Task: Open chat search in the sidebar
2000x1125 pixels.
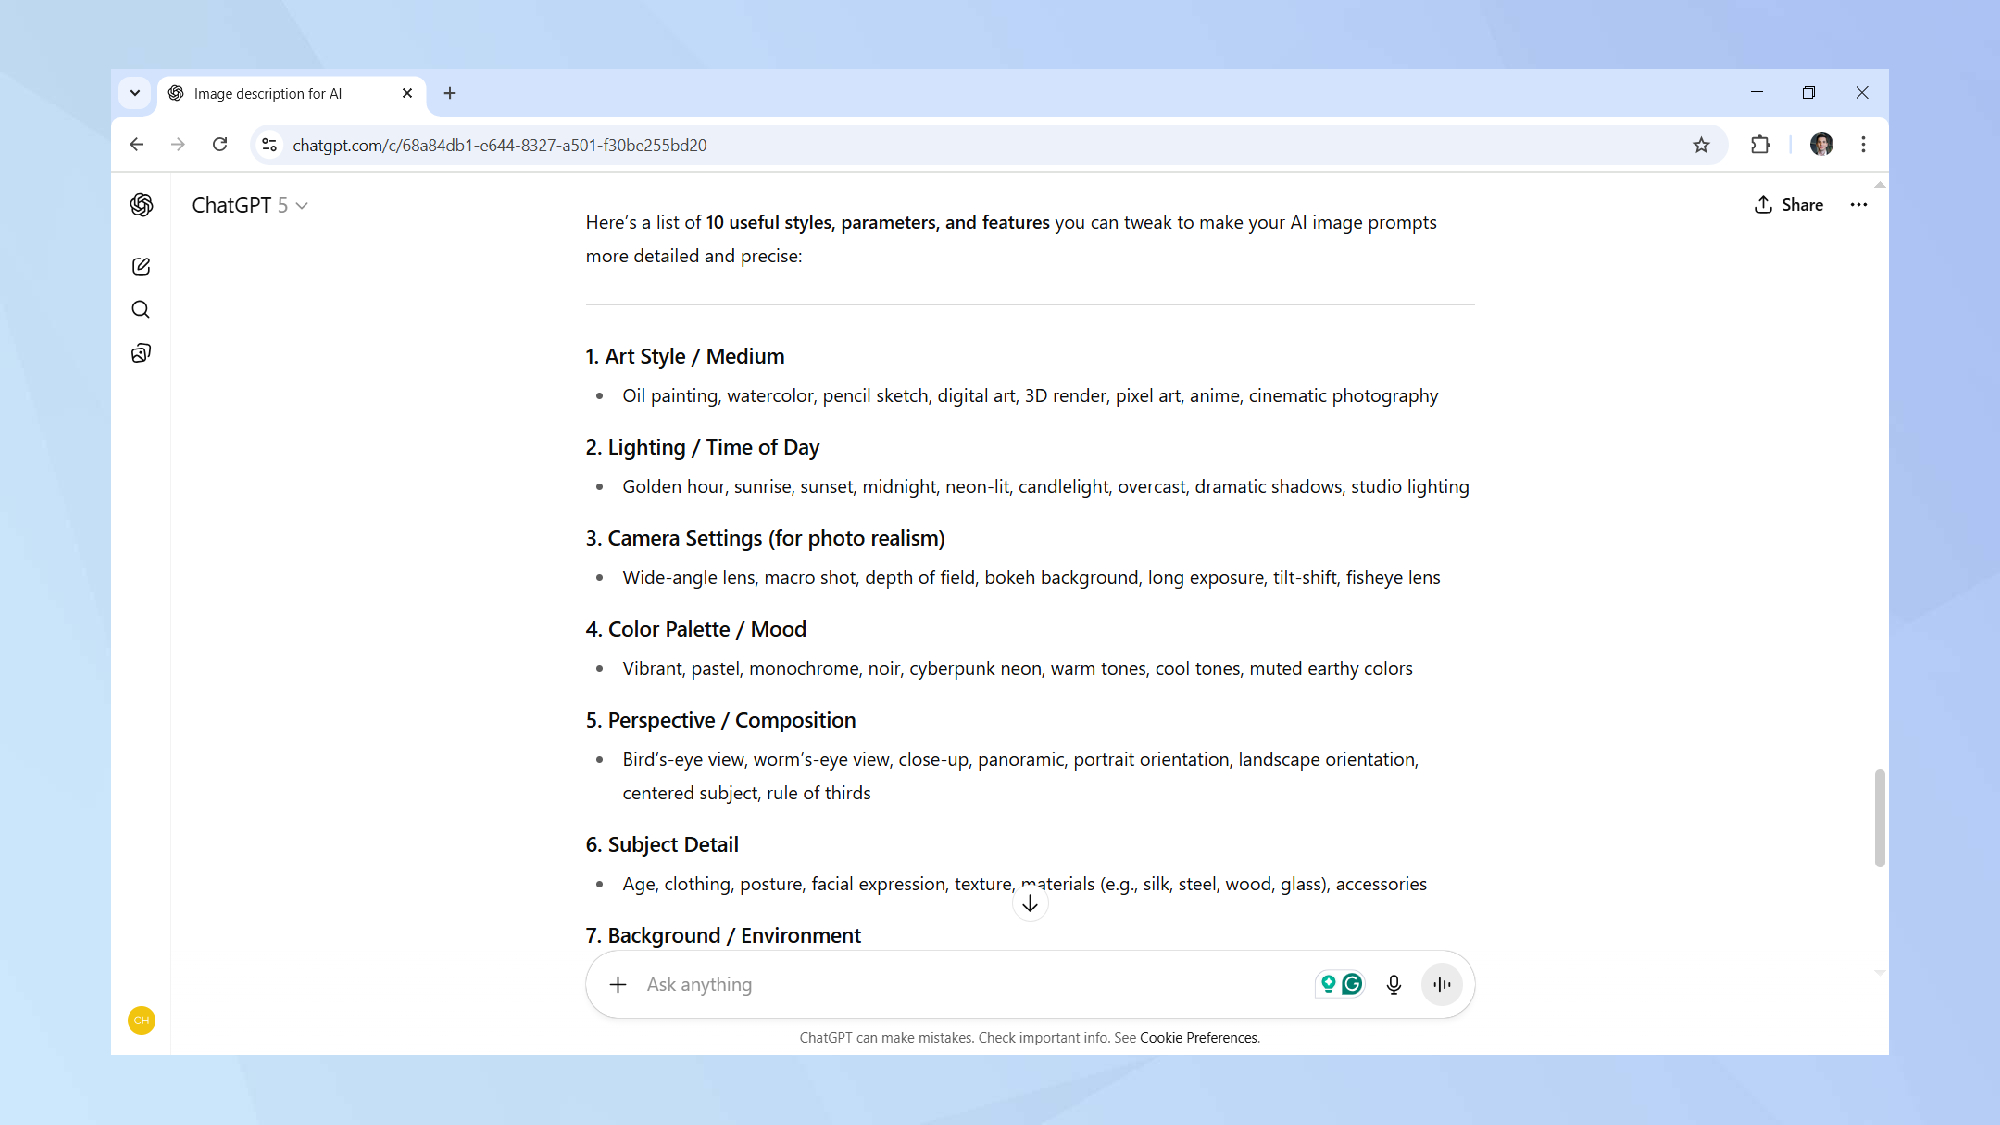Action: coord(140,309)
